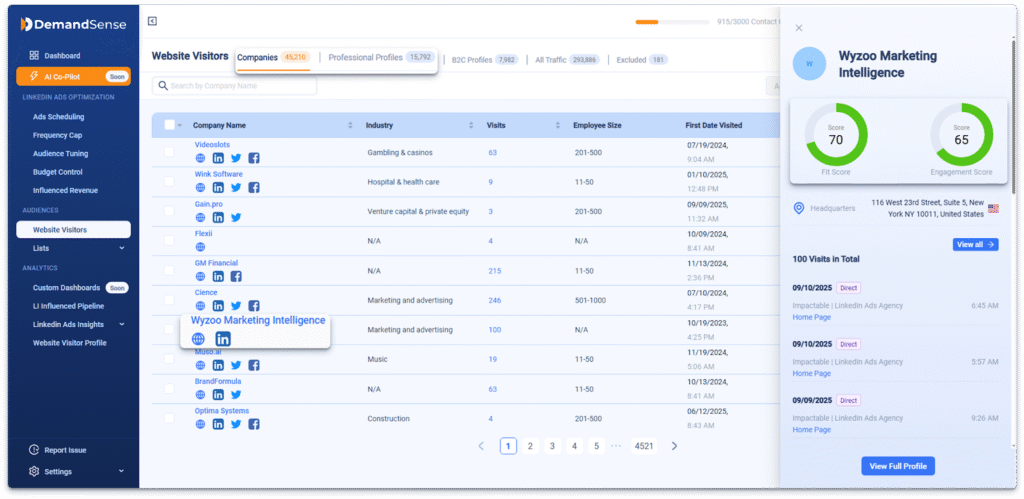This screenshot has width=1024, height=499.
Task: Click Wink Software Twitter icon
Action: tap(236, 187)
